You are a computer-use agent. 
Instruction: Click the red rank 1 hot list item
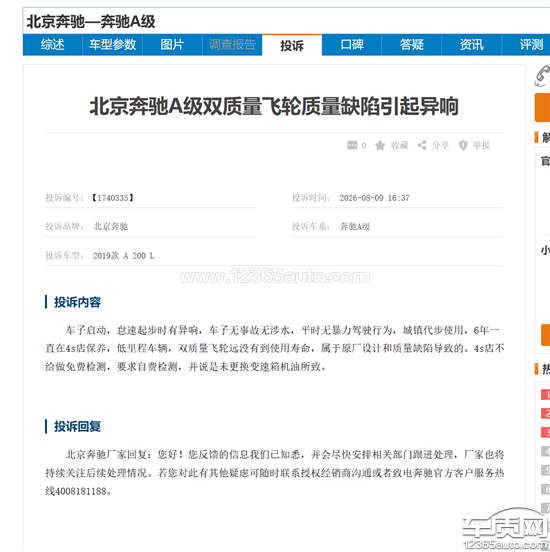(x=545, y=395)
